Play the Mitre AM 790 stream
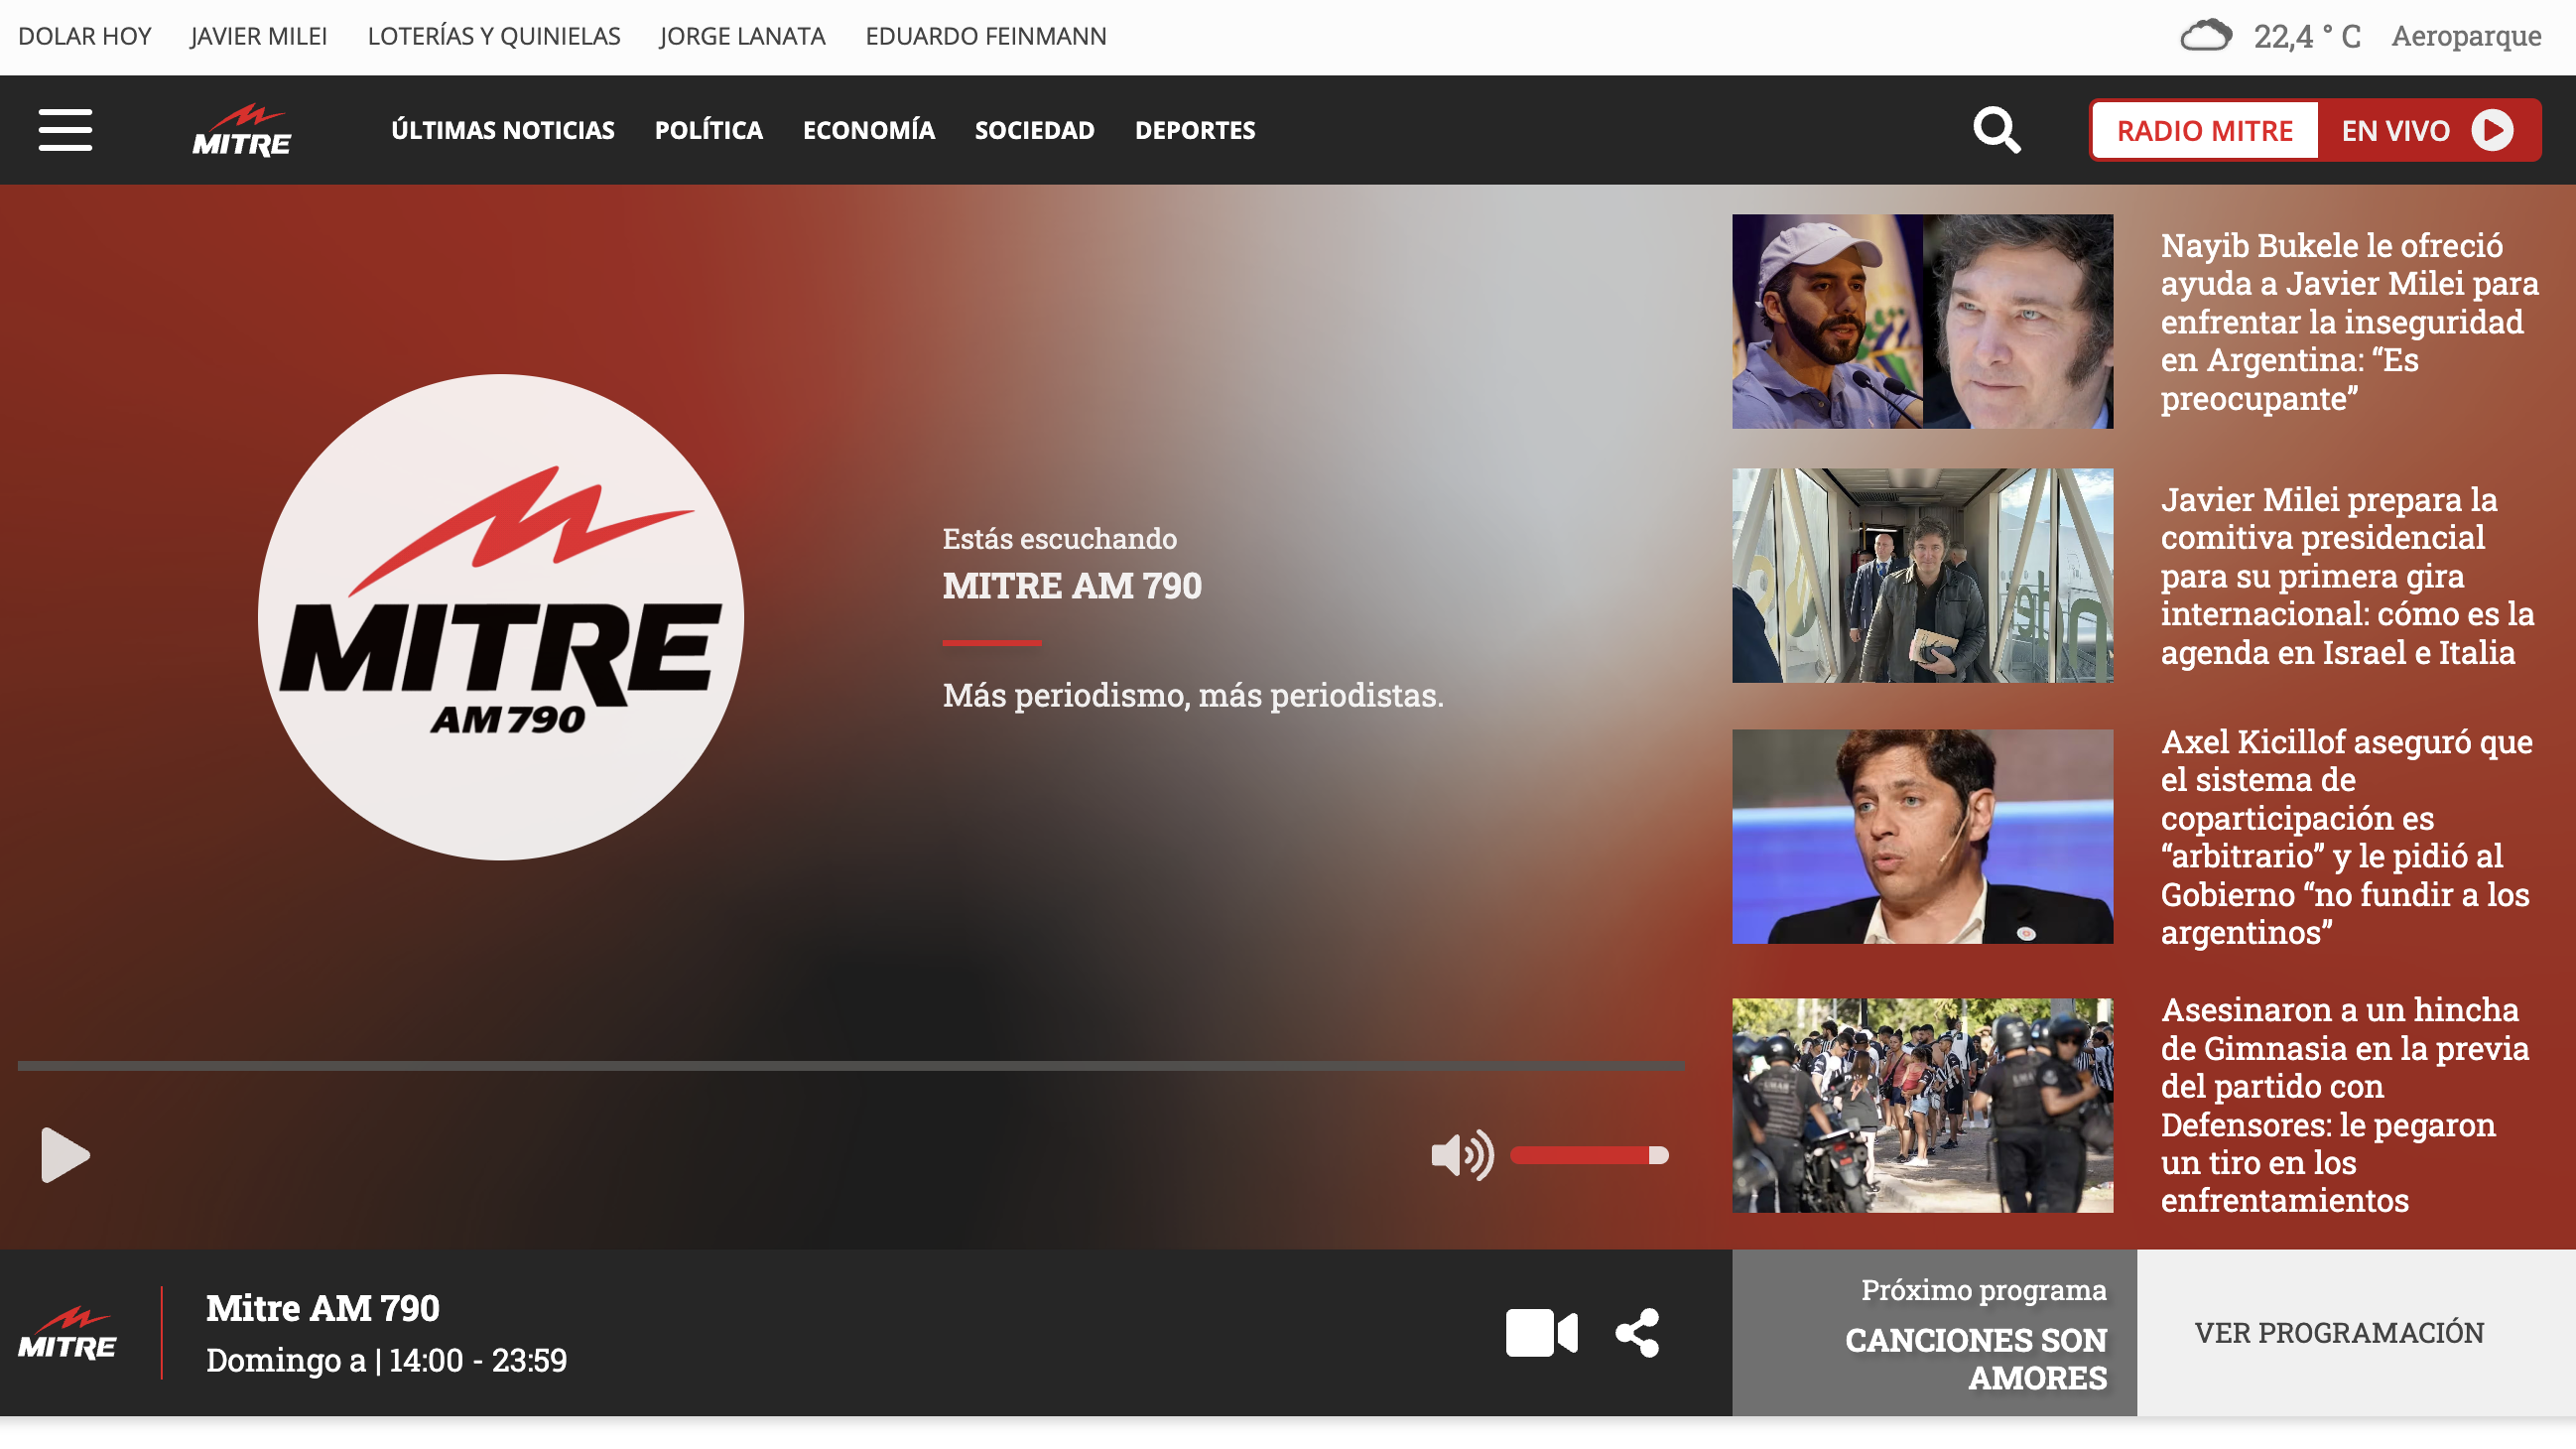 [x=65, y=1155]
